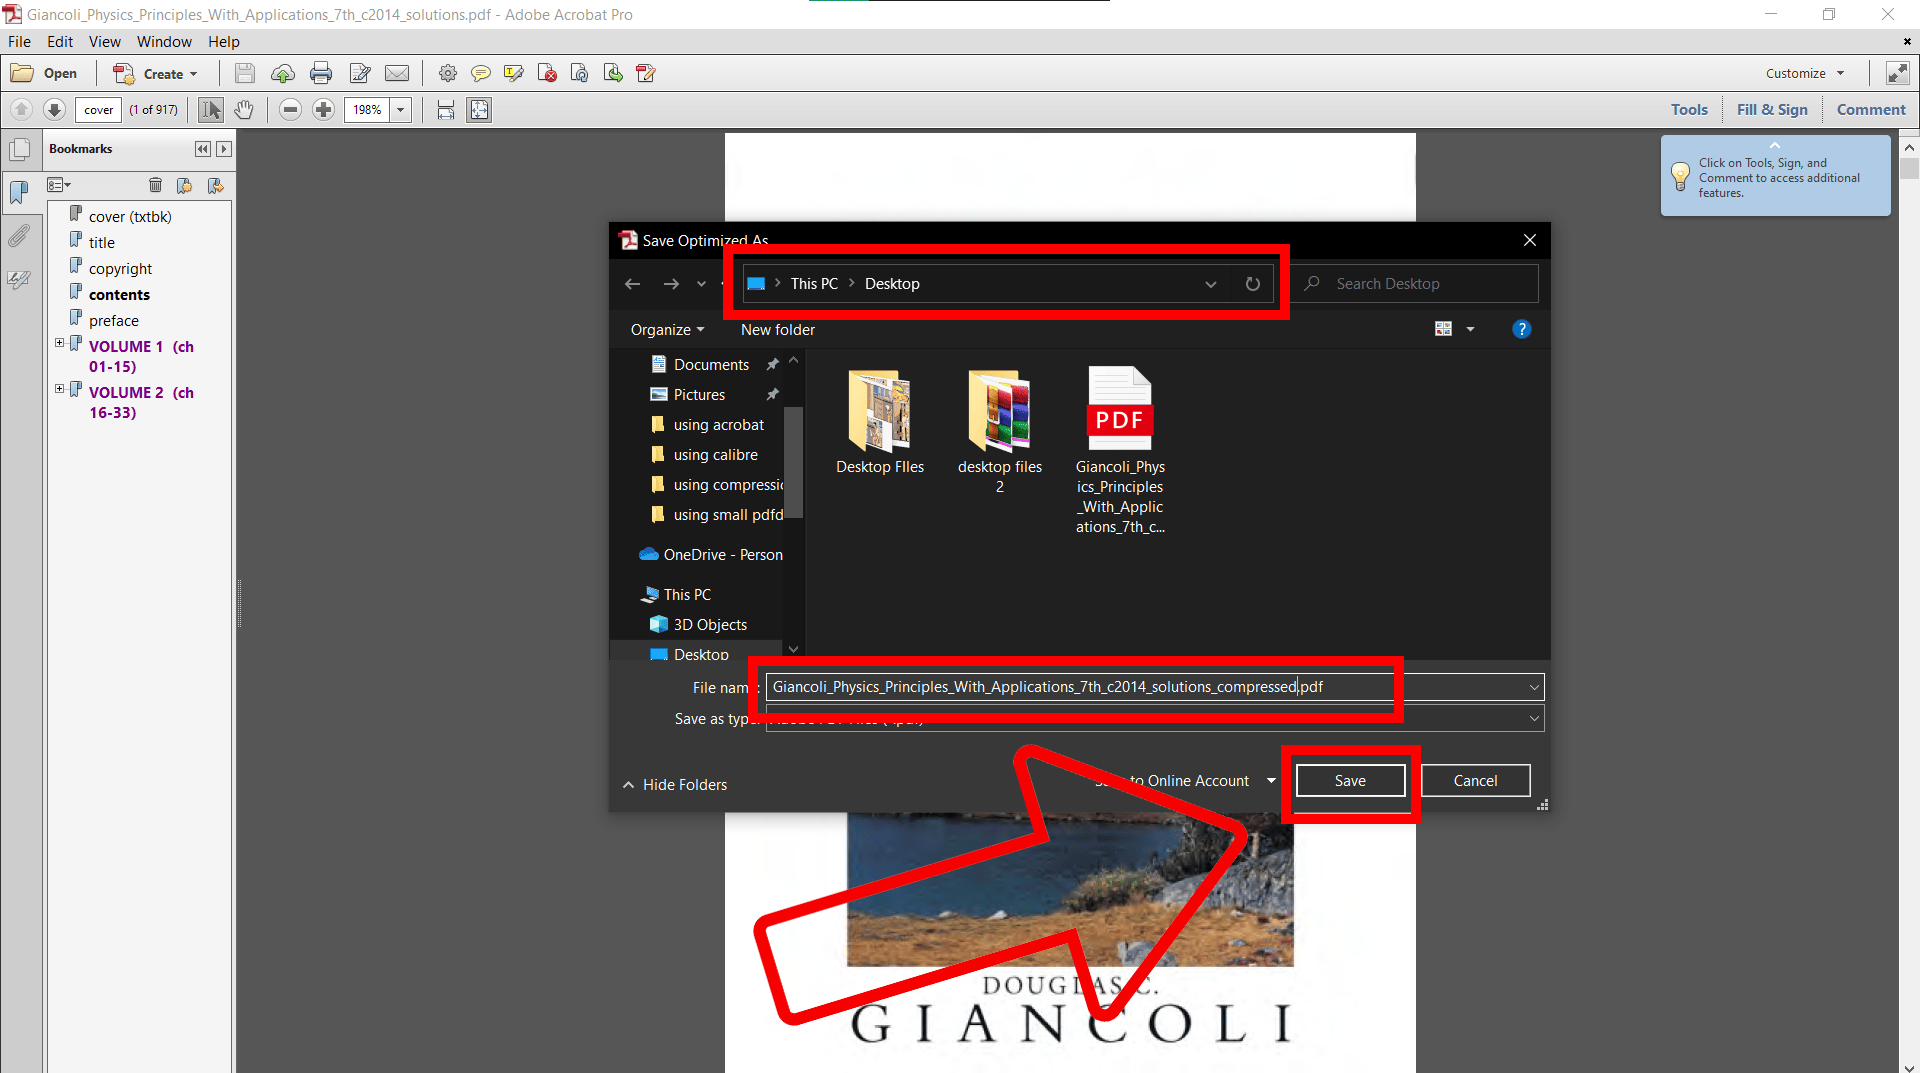Expand the VOLUME 2 (ch 16-33) bookmark
The image size is (1920, 1073).
59,389
